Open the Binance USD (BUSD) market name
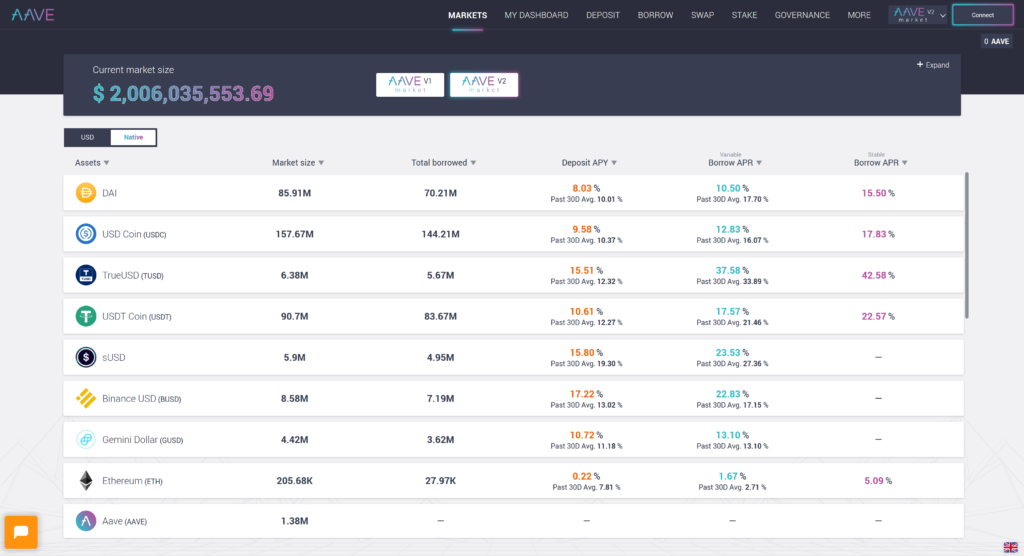This screenshot has height=556, width=1024. pos(142,399)
